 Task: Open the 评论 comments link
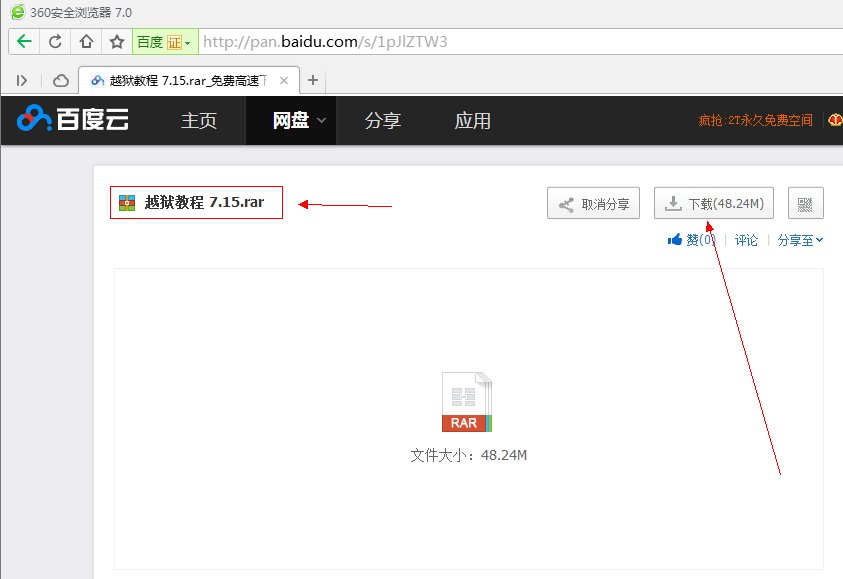pyautogui.click(x=745, y=240)
